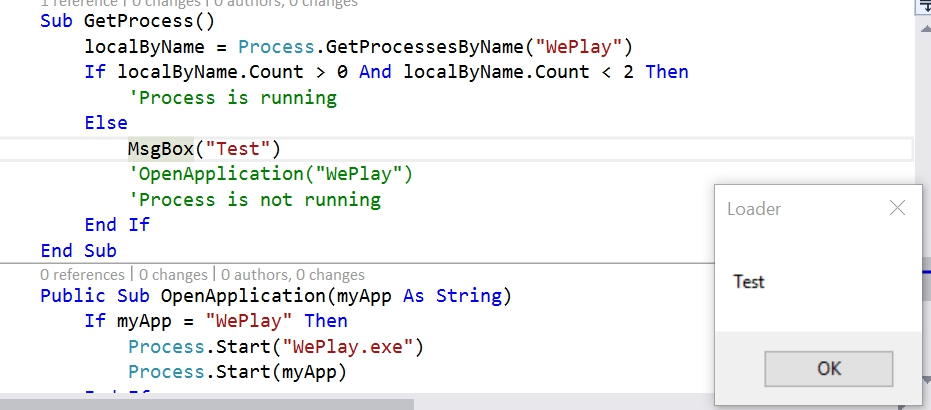
Task: Open the "0 references" CodeLens link
Action: (84, 274)
